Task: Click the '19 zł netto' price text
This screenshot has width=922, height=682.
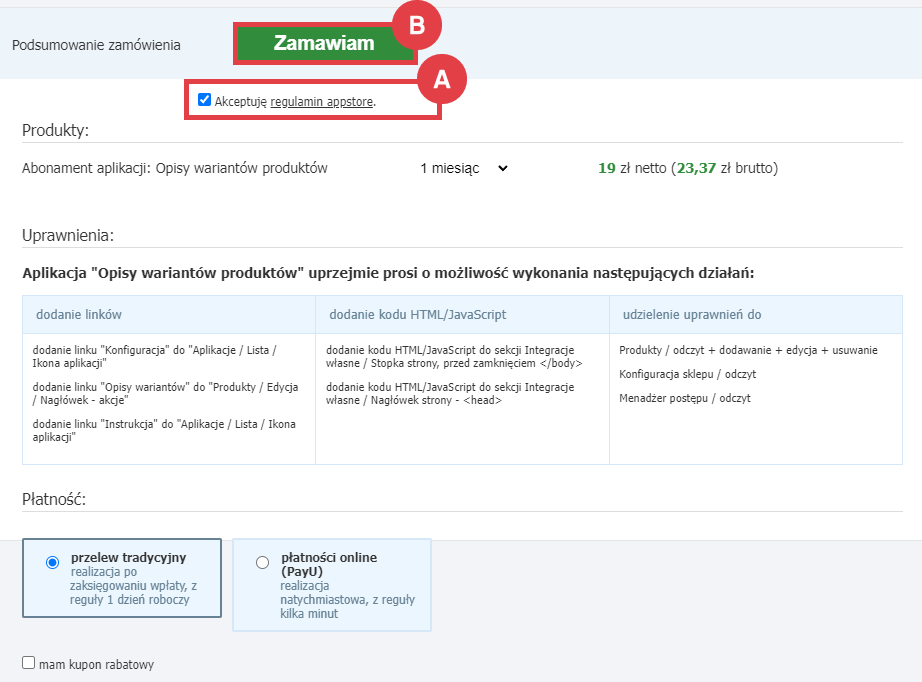Action: click(x=632, y=168)
